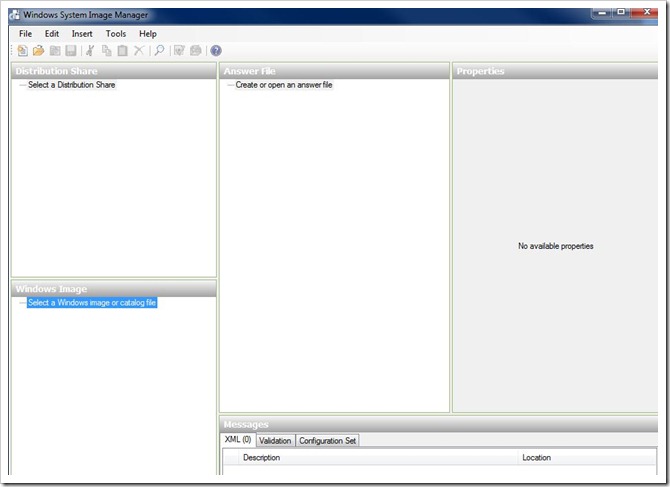
Task: Click the New Answer File toolbar icon
Action: (x=22, y=51)
